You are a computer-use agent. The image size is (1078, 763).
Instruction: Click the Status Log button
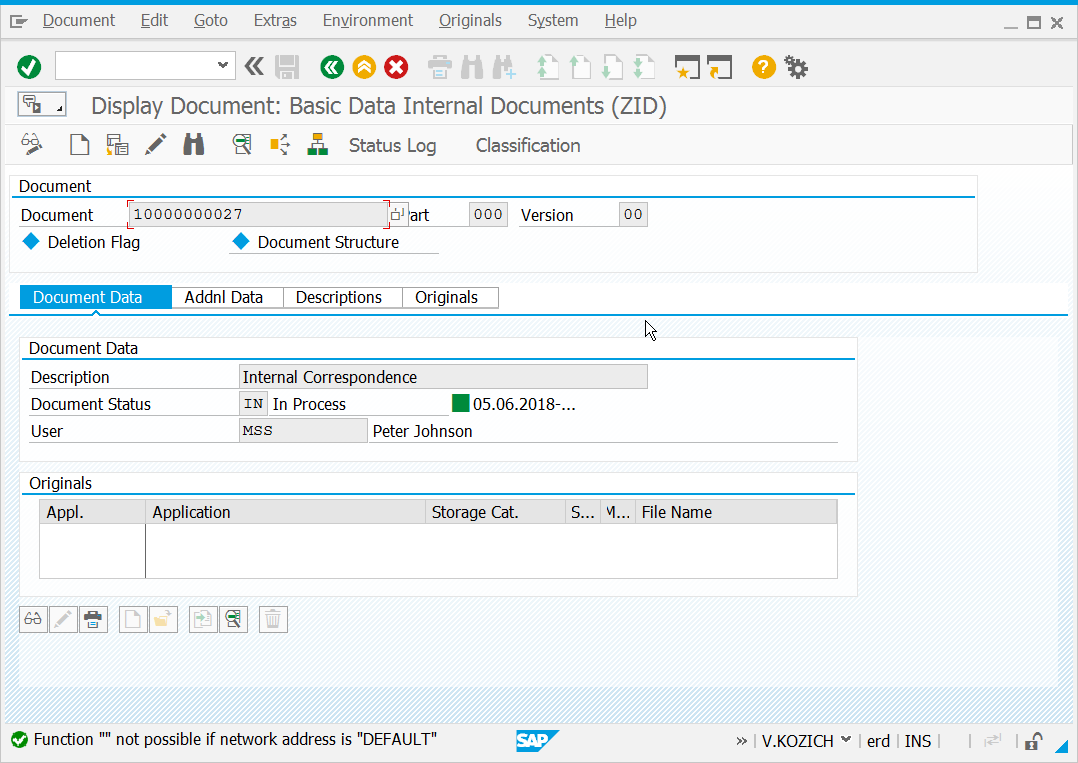click(x=393, y=146)
